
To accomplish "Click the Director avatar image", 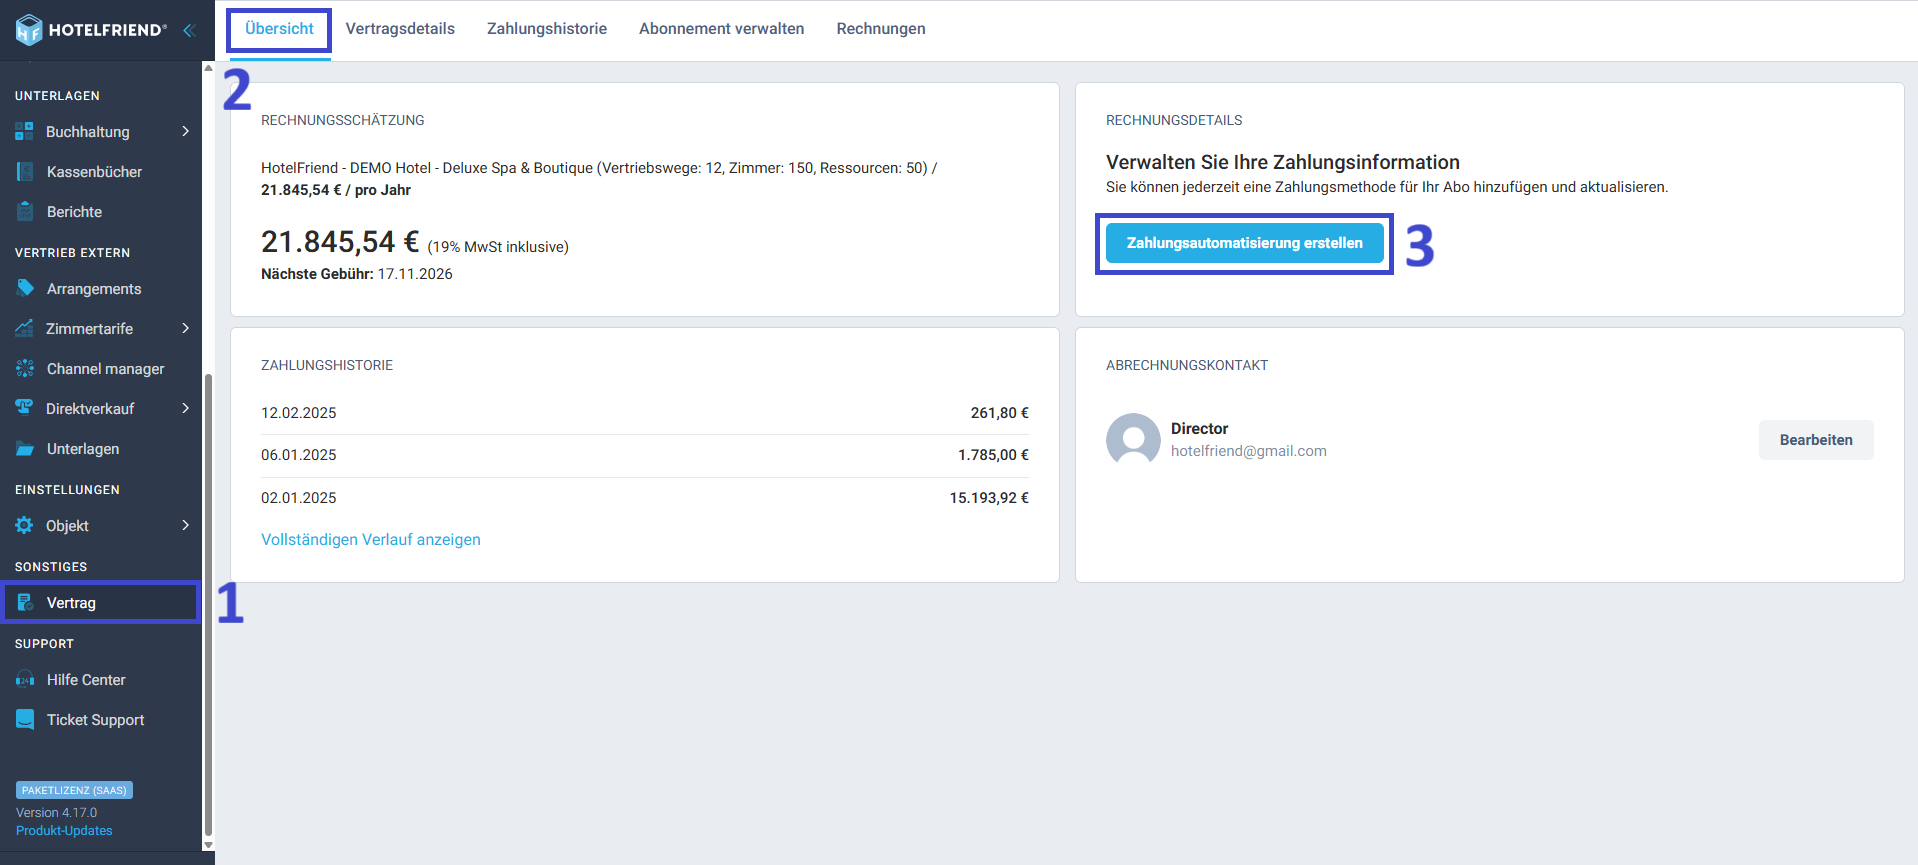I will click(1133, 440).
